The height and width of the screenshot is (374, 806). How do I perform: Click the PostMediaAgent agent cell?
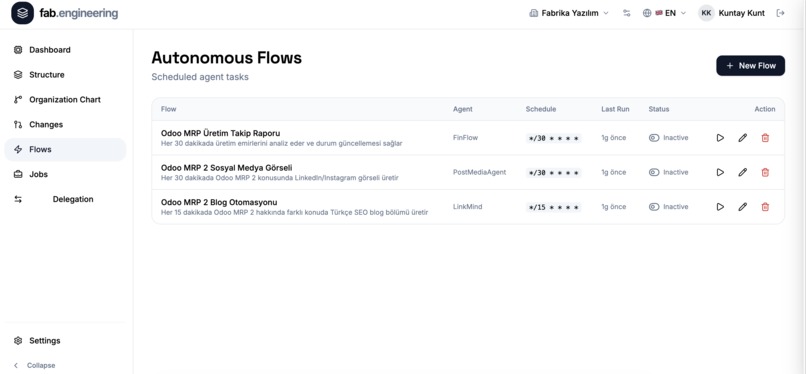(x=480, y=172)
